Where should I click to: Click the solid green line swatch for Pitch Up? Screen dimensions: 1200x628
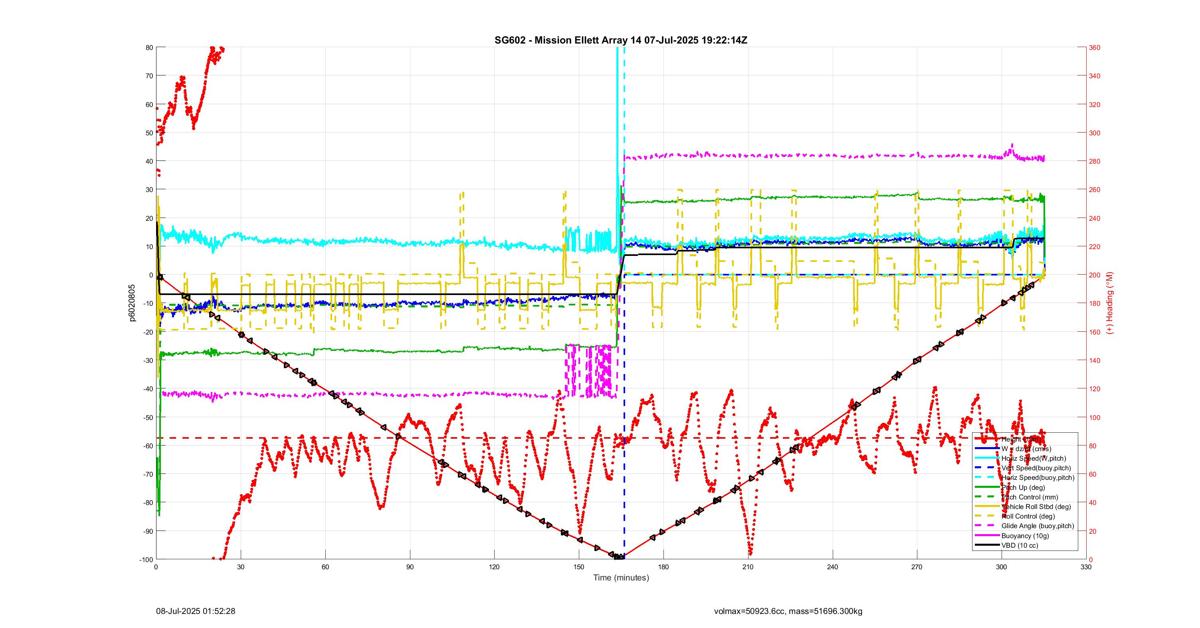pyautogui.click(x=987, y=487)
